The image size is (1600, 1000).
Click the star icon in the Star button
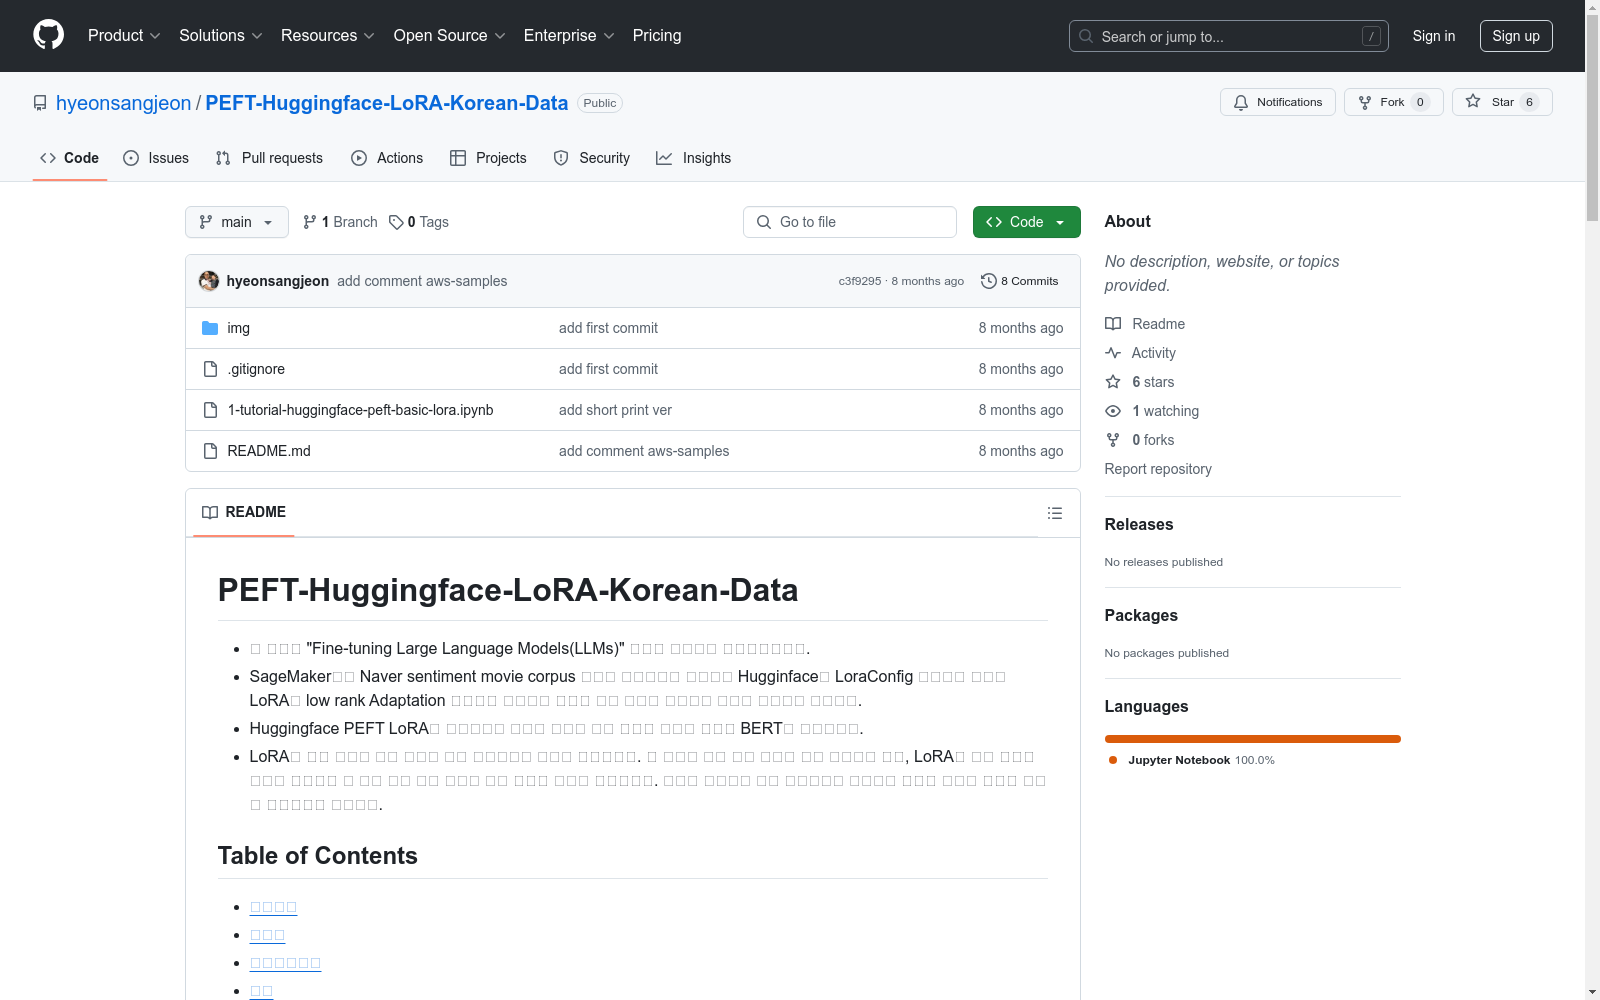(x=1473, y=101)
